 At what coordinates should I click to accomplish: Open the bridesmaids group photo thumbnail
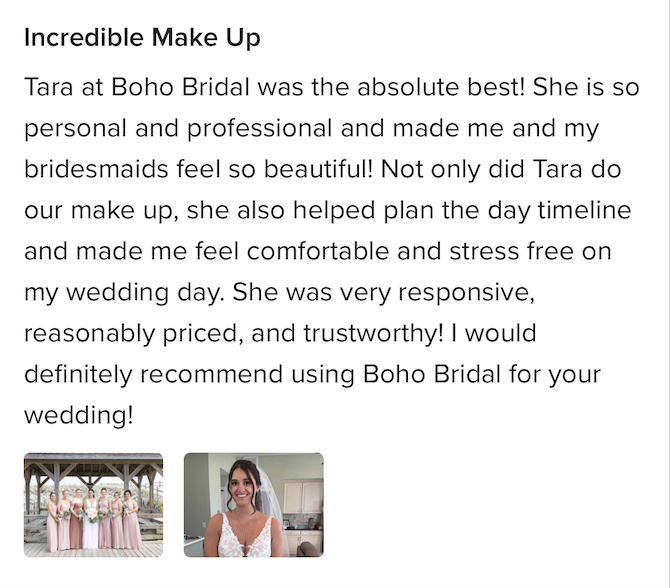pyautogui.click(x=93, y=505)
